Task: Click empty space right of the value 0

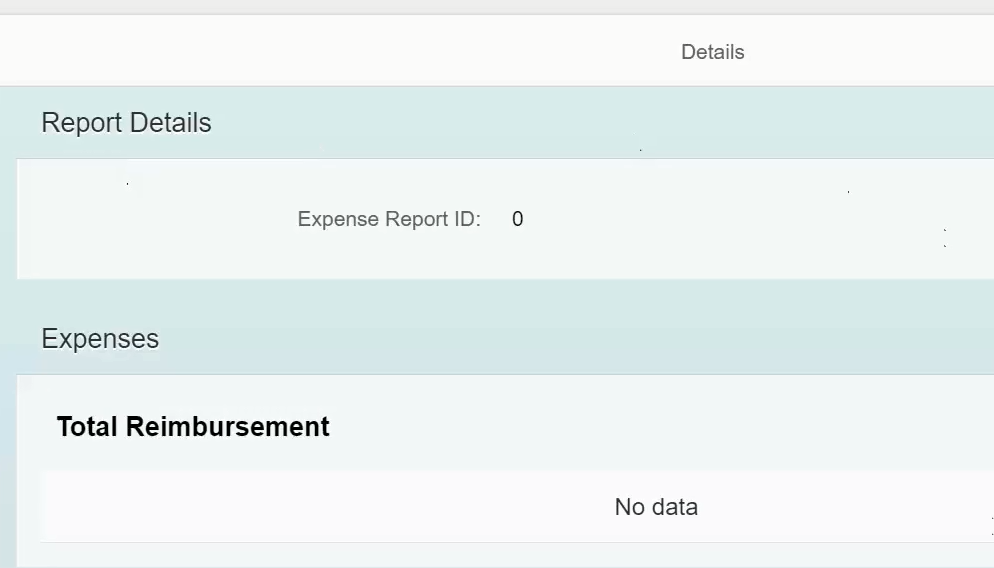Action: click(729, 219)
